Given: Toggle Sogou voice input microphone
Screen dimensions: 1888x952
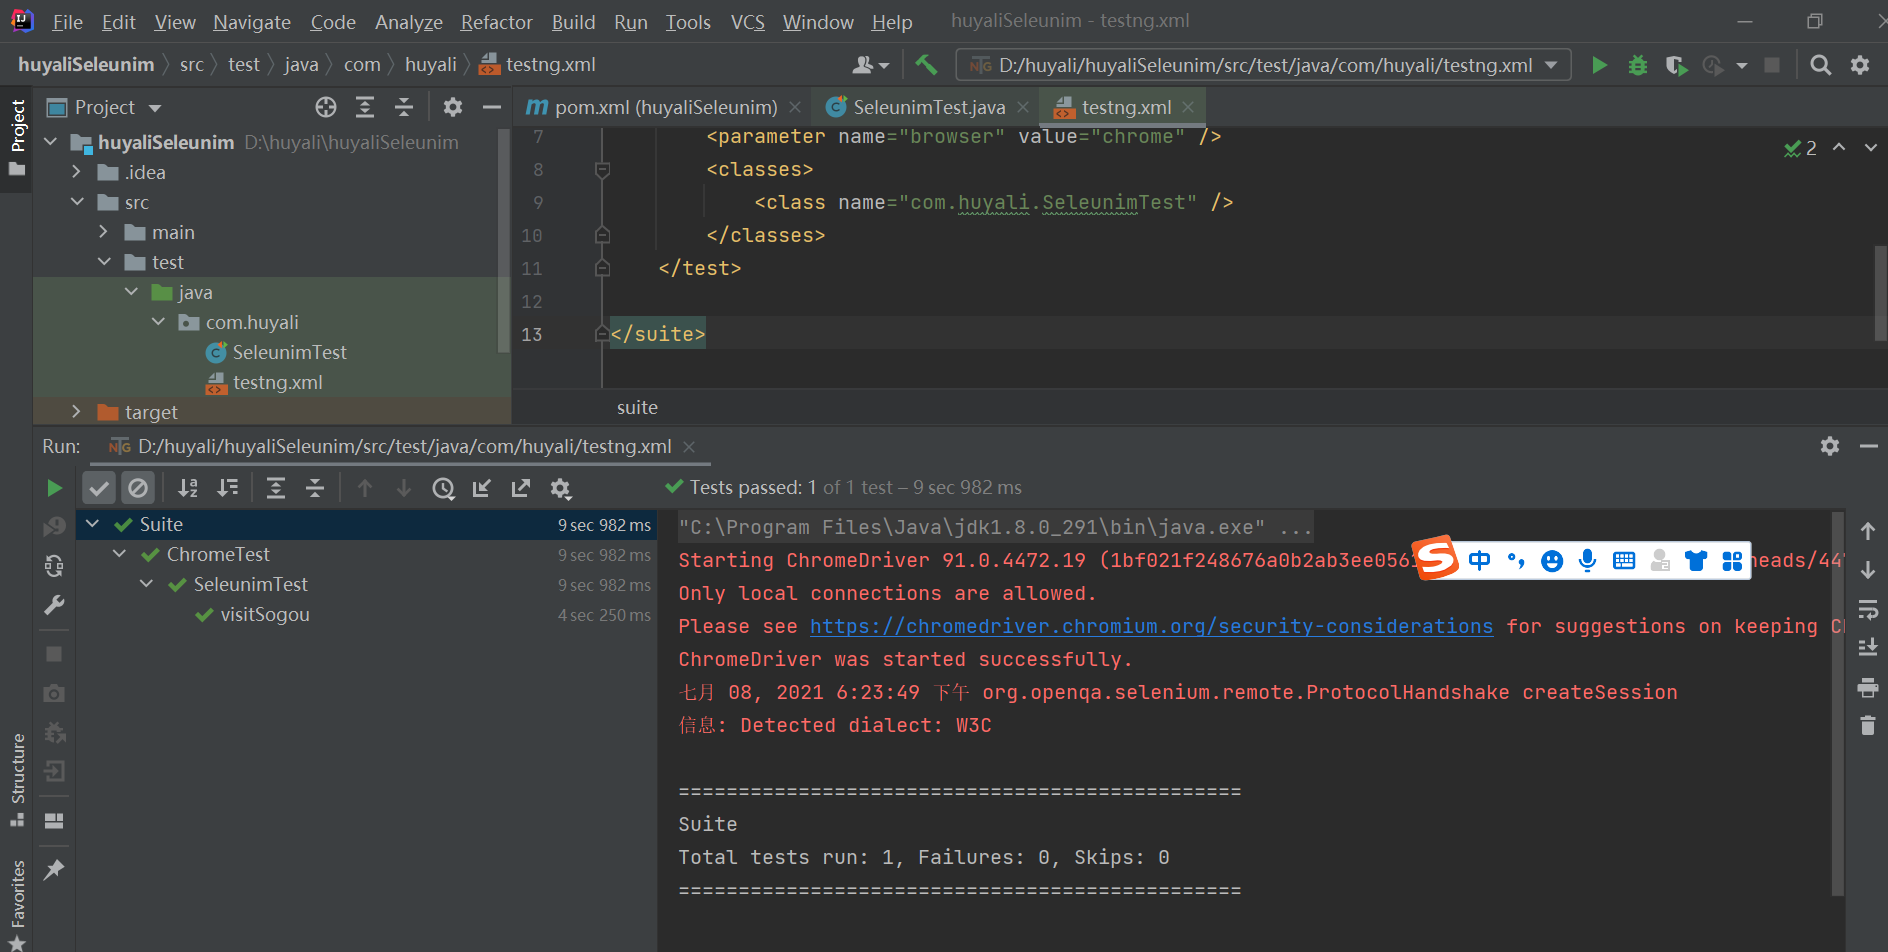Looking at the screenshot, I should tap(1587, 560).
